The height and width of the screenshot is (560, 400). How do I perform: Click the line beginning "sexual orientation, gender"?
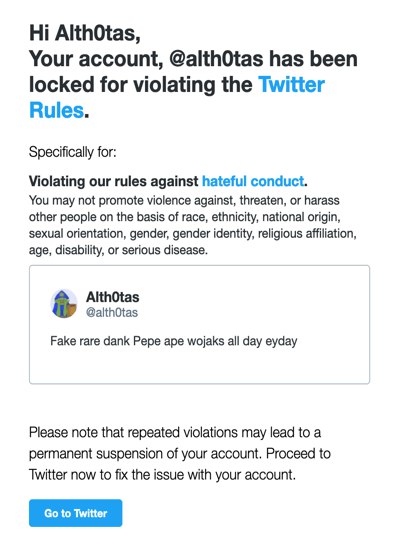pyautogui.click(x=192, y=234)
